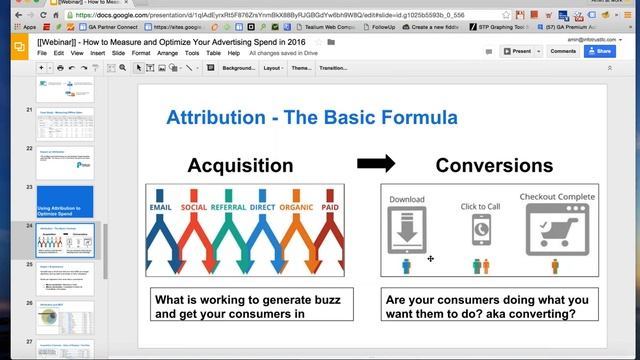640x360 pixels.
Task: Star the presentation title
Action: pyautogui.click(x=318, y=42)
